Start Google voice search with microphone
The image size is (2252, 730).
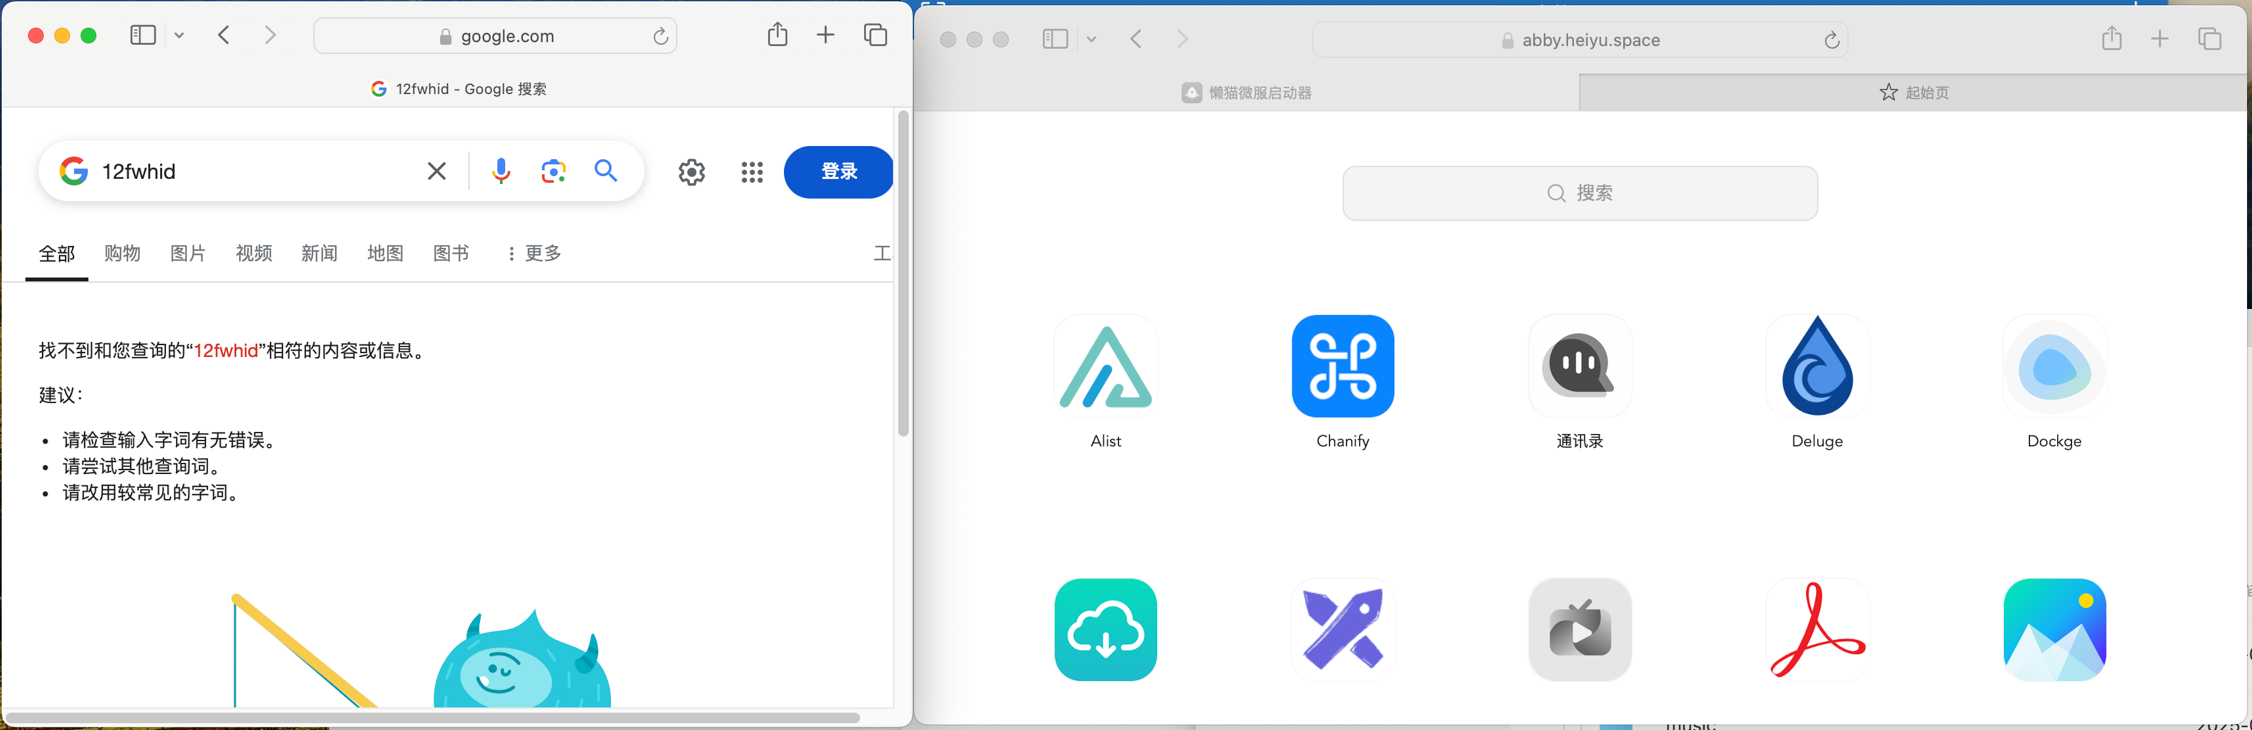click(x=501, y=171)
